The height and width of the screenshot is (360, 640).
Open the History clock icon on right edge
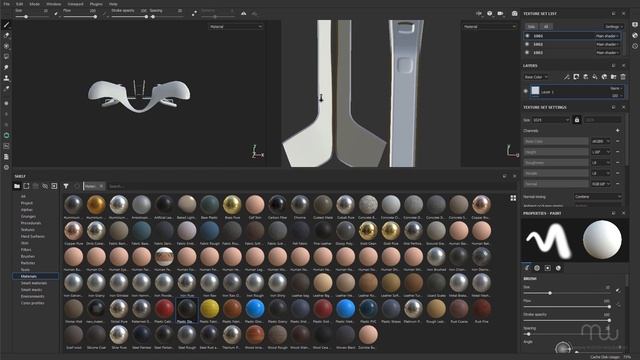click(635, 46)
